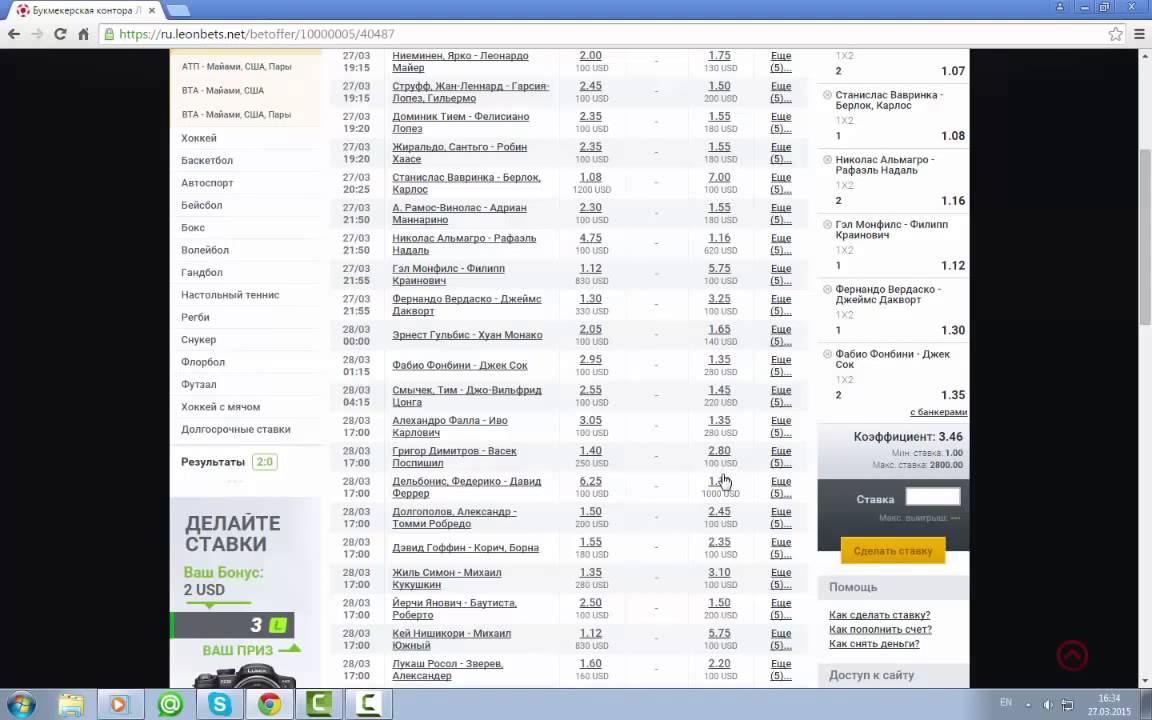Select odds 6.25 for Дельбонис
This screenshot has height=720, width=1152.
591,481
